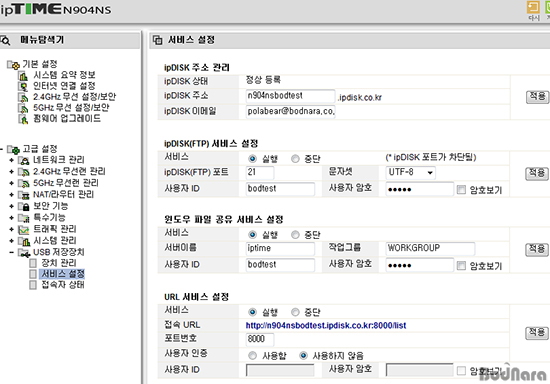Click the 기본 설정 folder icon

(14, 65)
